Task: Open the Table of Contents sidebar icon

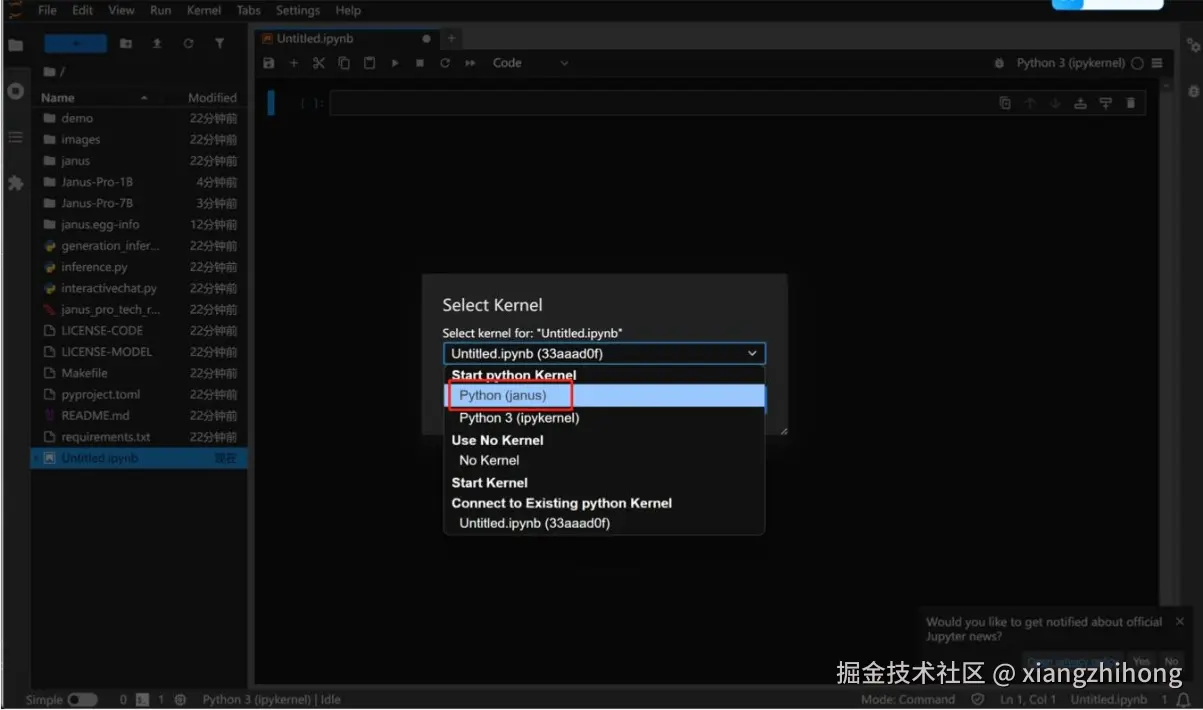Action: (x=15, y=137)
